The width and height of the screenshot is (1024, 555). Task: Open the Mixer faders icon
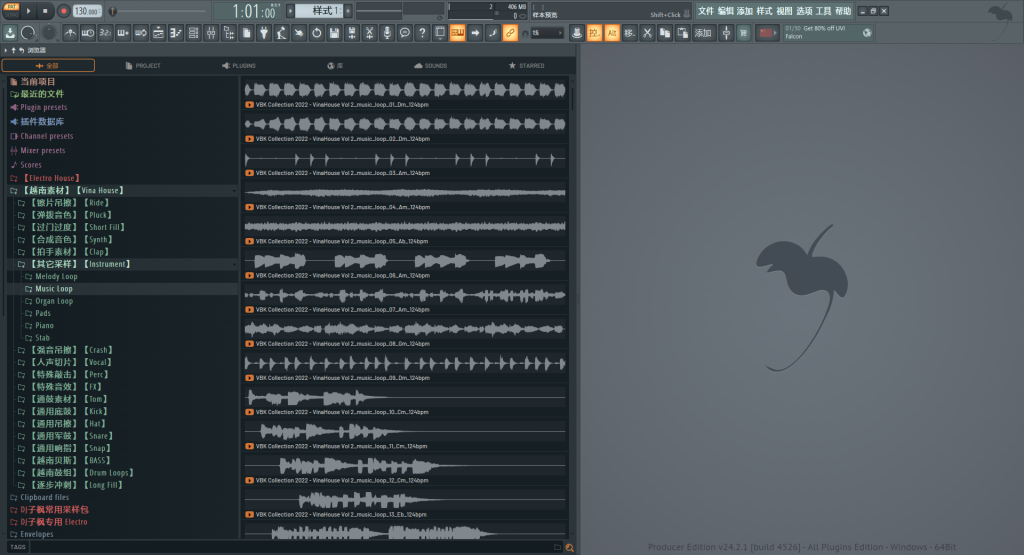(x=211, y=33)
